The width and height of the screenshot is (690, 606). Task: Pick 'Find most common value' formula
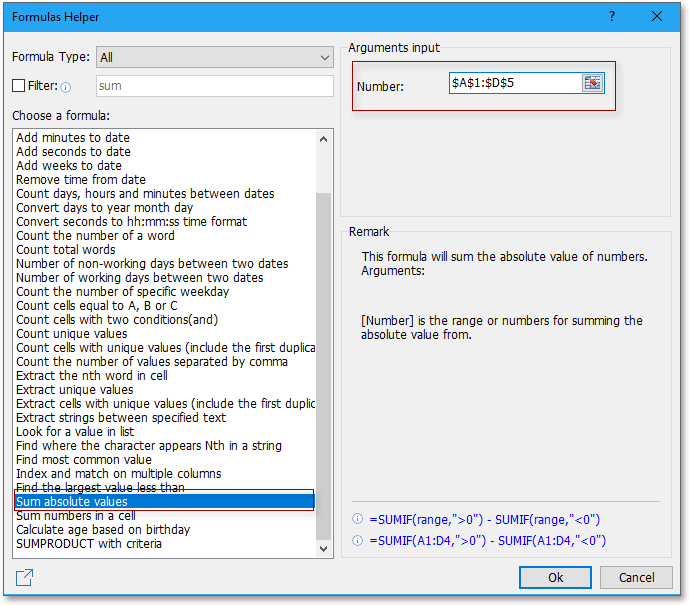(83, 459)
